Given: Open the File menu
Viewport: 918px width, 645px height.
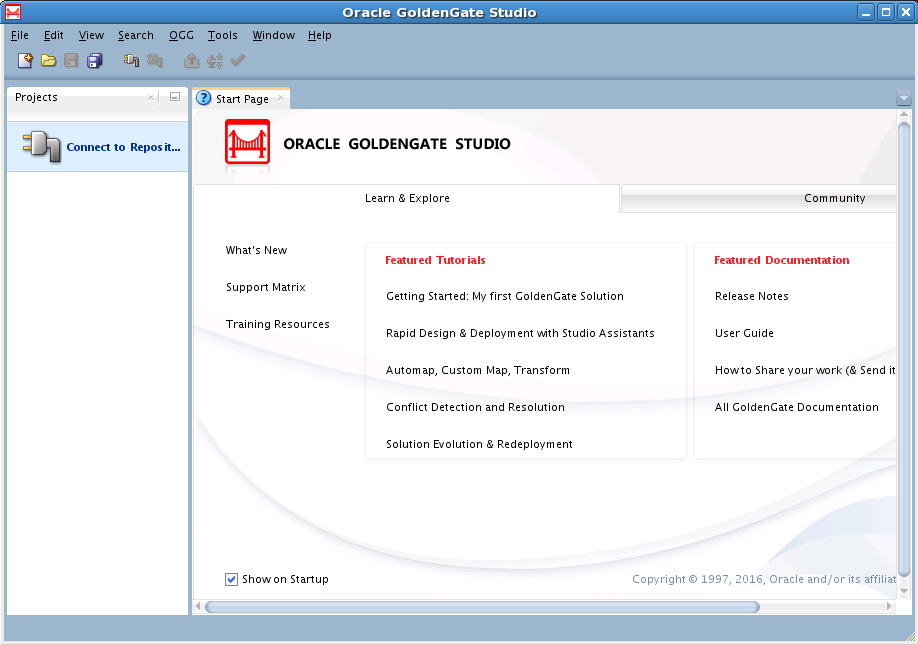Looking at the screenshot, I should pos(19,35).
